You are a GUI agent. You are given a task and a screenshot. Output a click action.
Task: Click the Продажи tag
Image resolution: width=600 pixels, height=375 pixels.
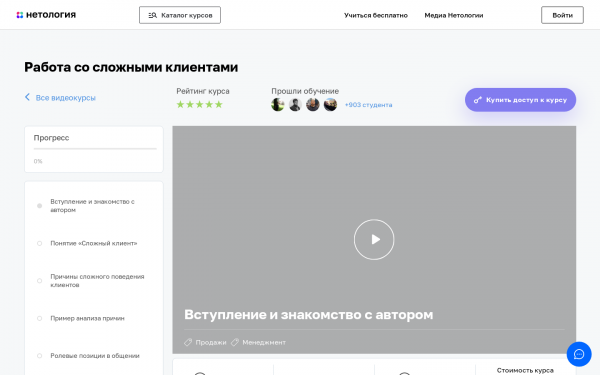click(x=205, y=342)
